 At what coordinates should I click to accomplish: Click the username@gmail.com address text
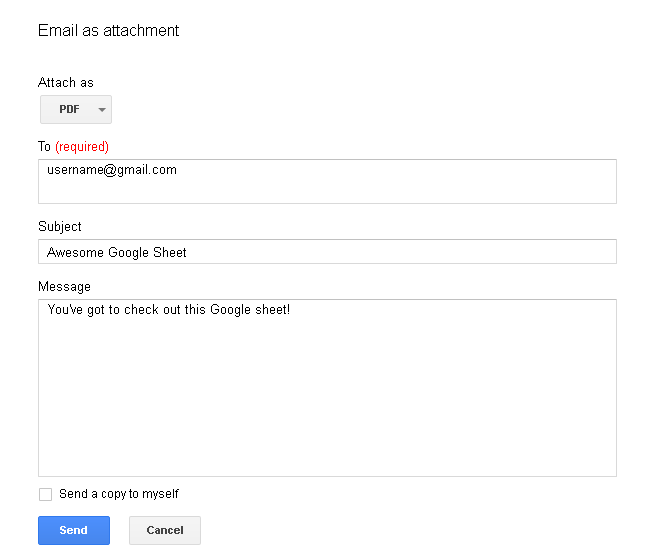[112, 170]
